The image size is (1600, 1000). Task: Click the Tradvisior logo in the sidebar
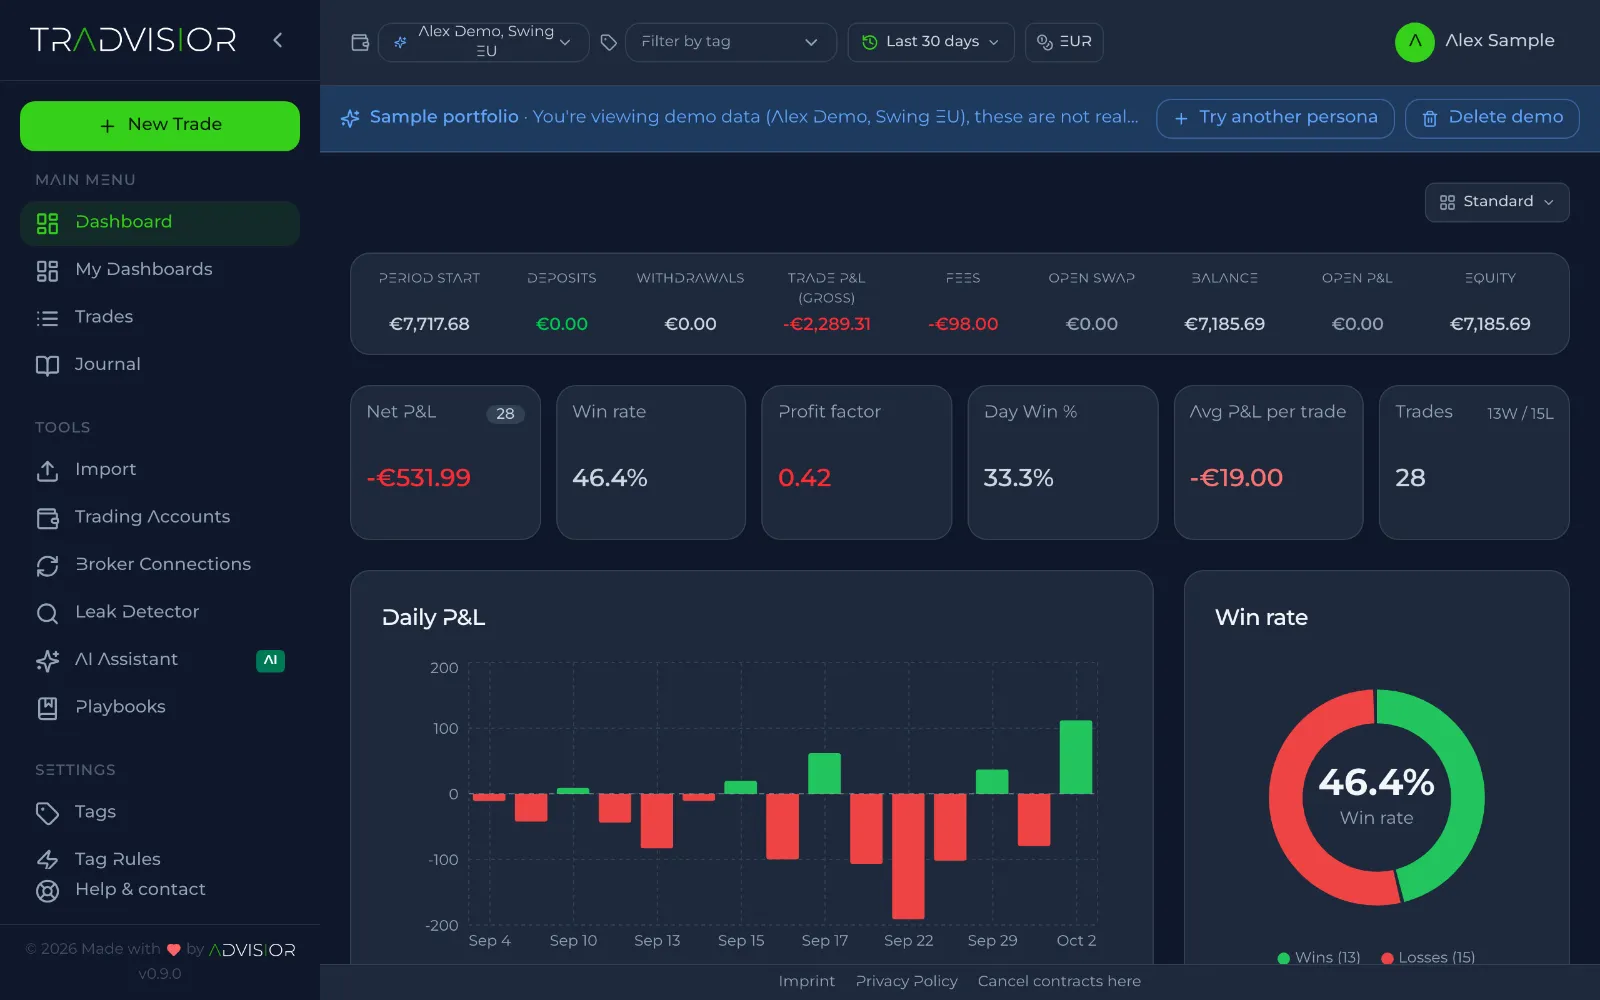(133, 40)
